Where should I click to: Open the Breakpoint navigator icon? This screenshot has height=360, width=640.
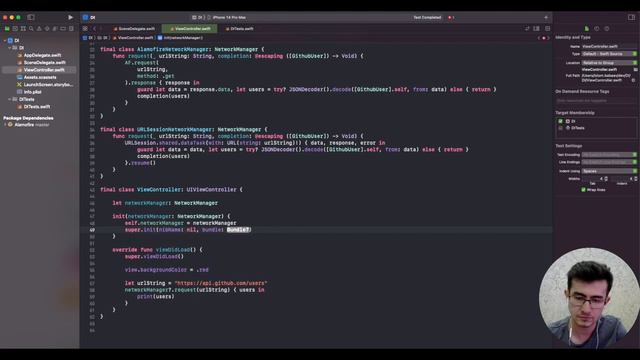(63, 29)
